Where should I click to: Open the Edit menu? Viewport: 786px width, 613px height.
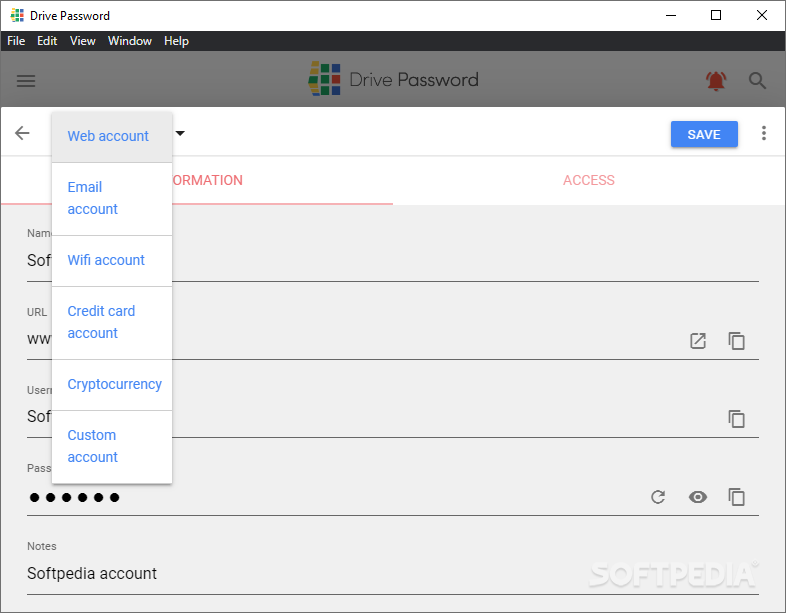[x=47, y=41]
